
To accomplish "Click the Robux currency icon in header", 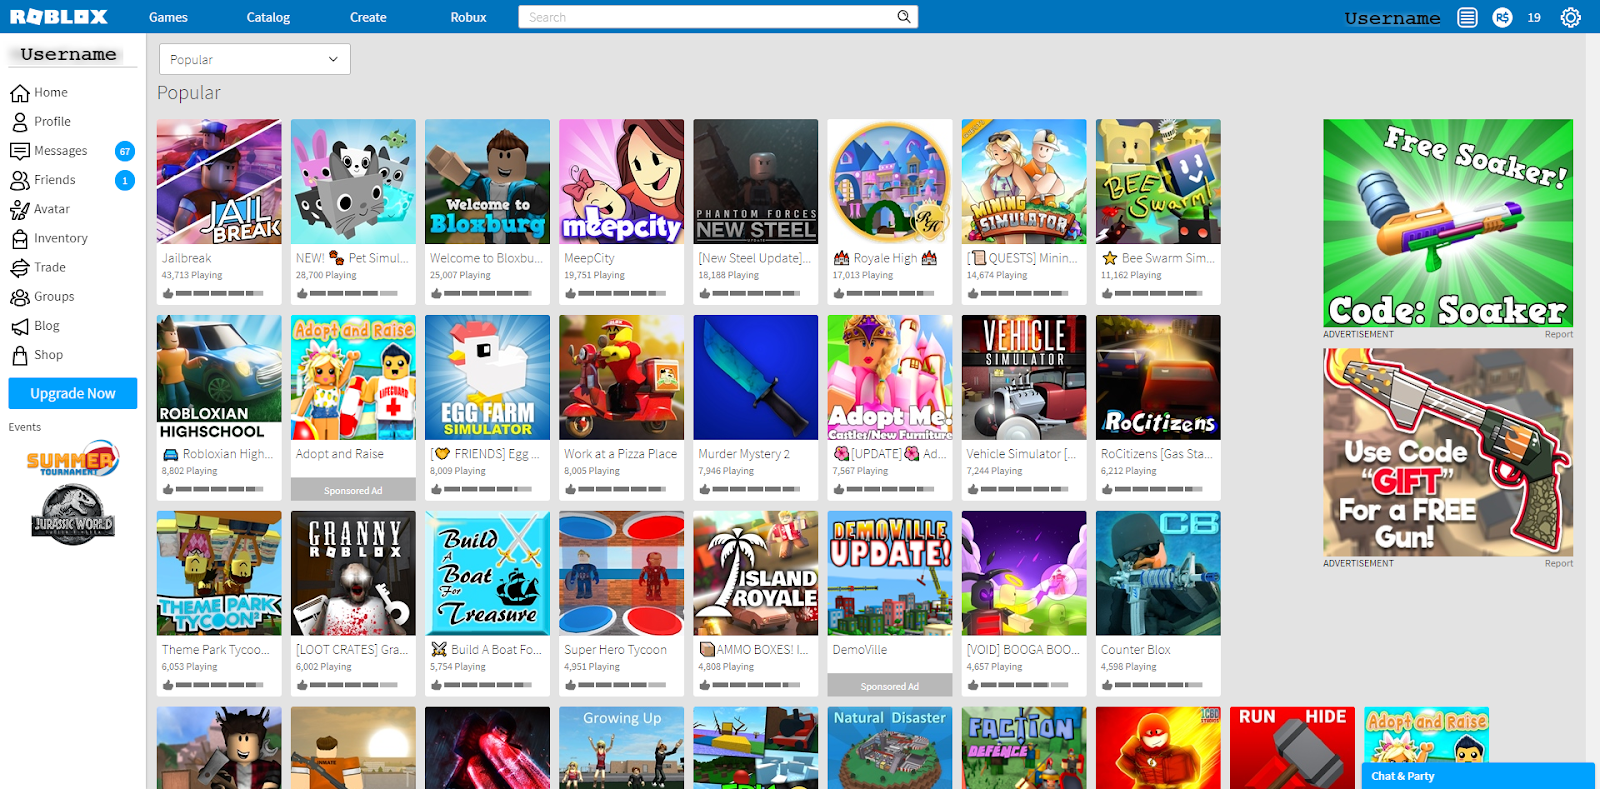I will (x=1502, y=17).
